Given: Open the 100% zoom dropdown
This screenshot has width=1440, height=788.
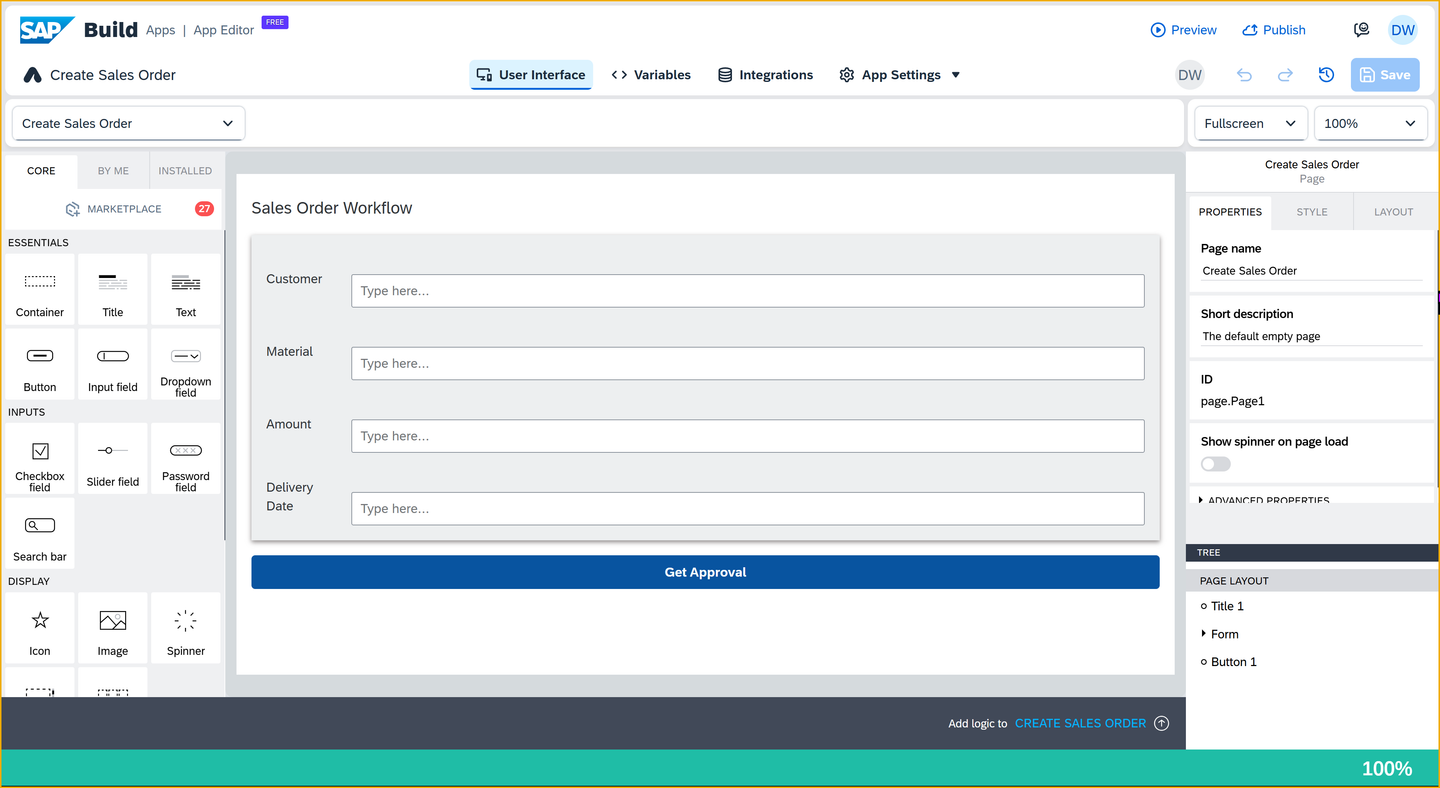Looking at the screenshot, I should coord(1370,123).
